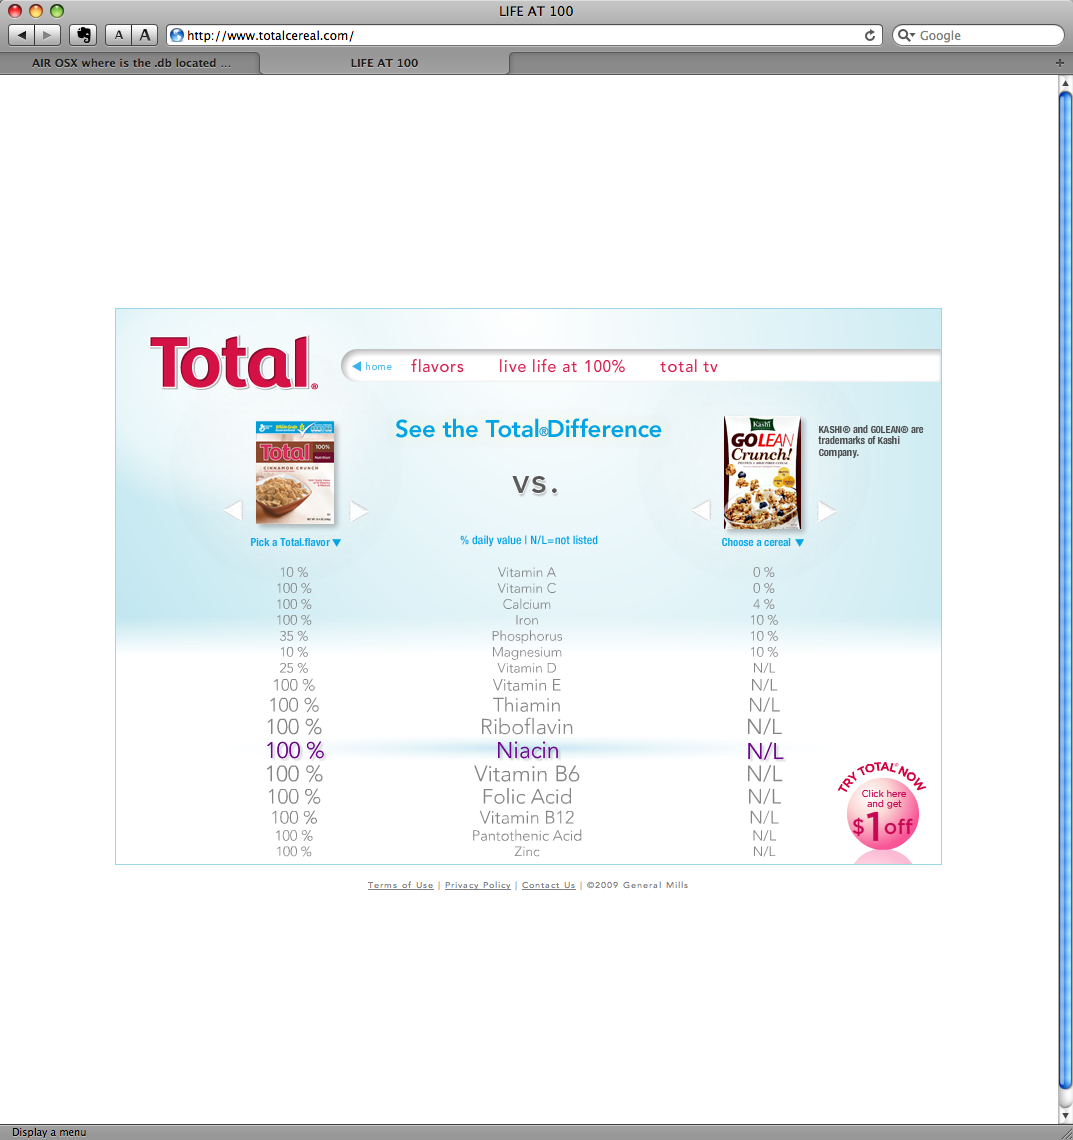Open the Contact Us link
1073x1140 pixels.
point(548,885)
